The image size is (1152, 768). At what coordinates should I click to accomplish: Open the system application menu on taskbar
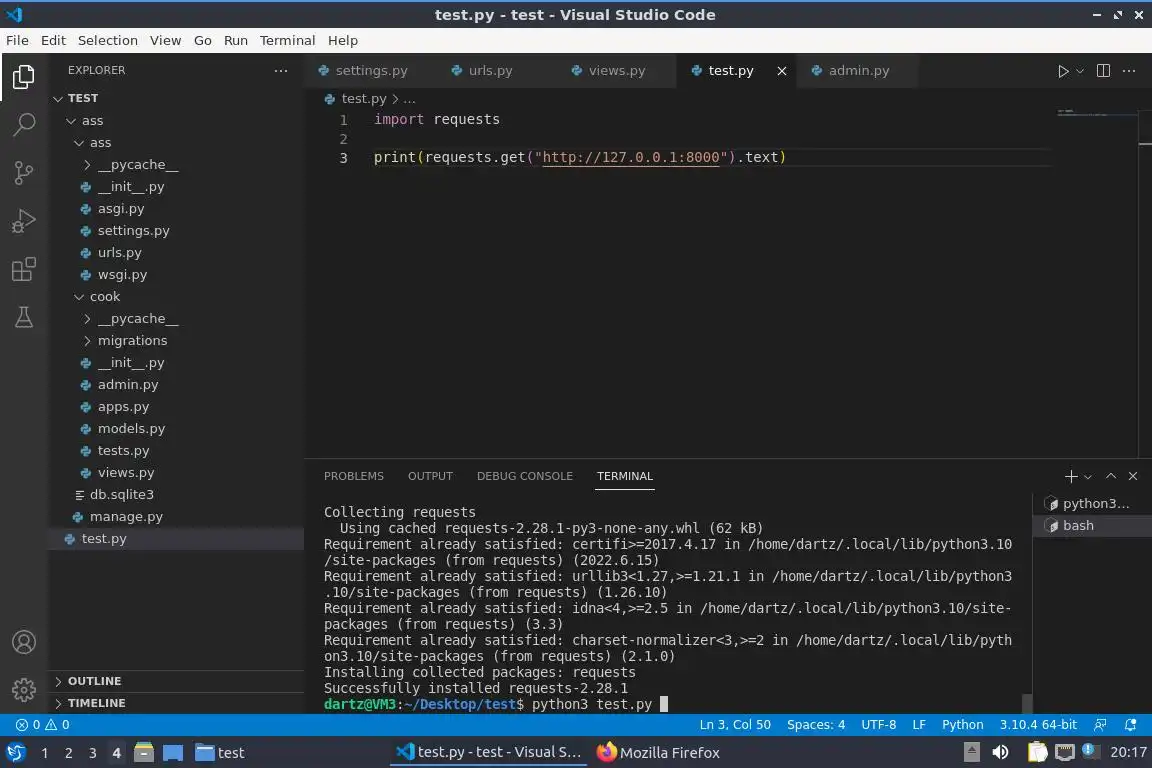click(15, 753)
